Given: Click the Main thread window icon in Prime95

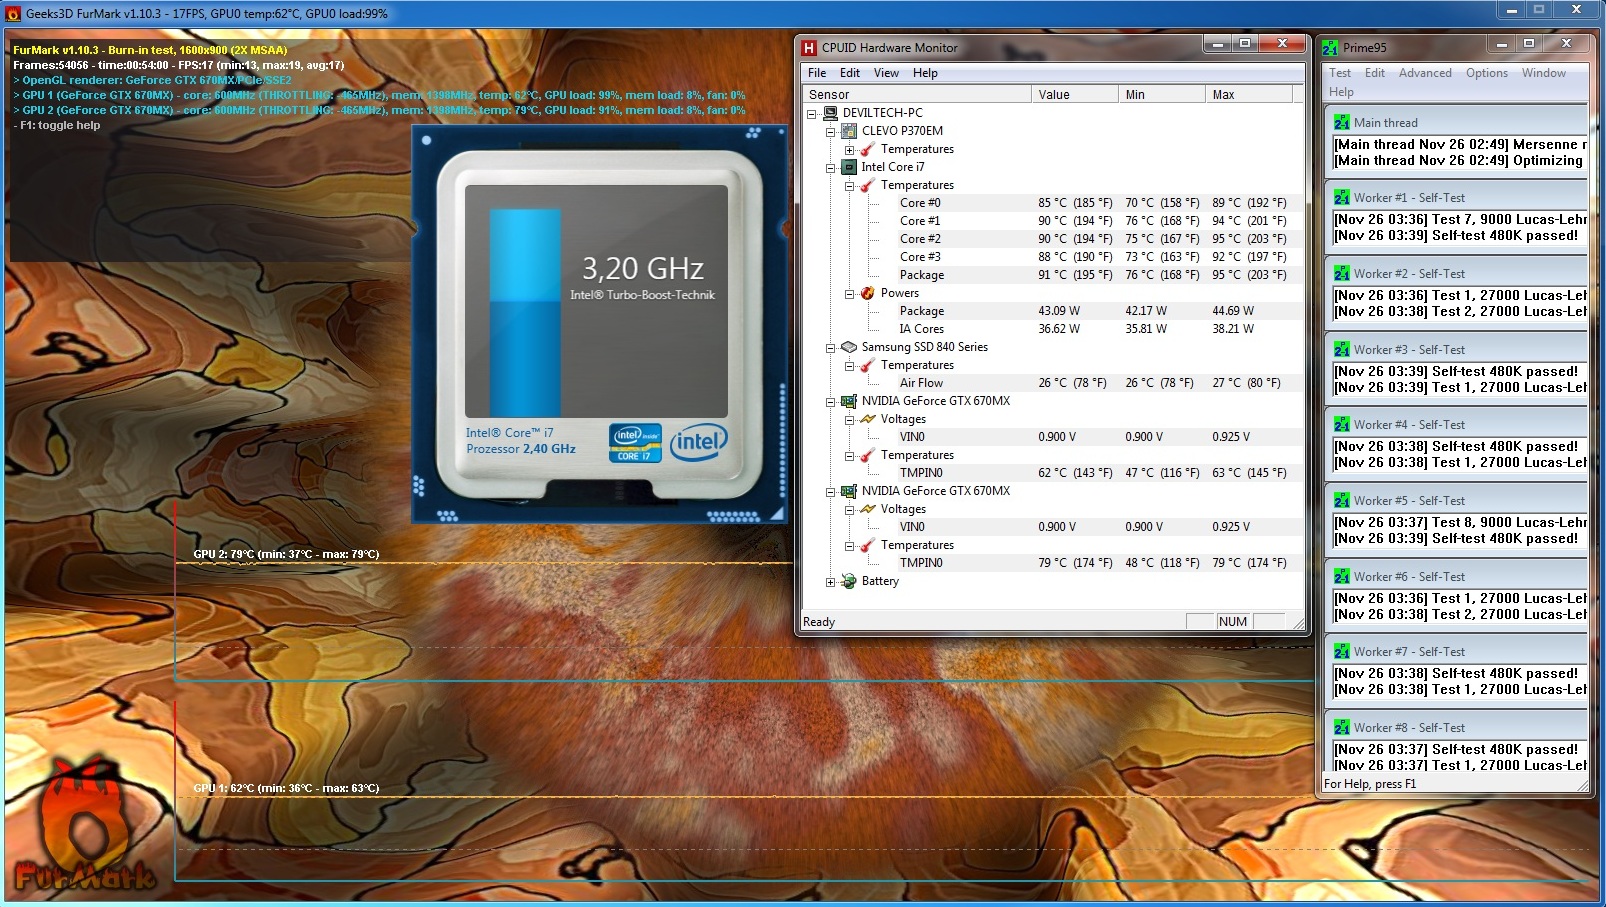Looking at the screenshot, I should (x=1342, y=122).
